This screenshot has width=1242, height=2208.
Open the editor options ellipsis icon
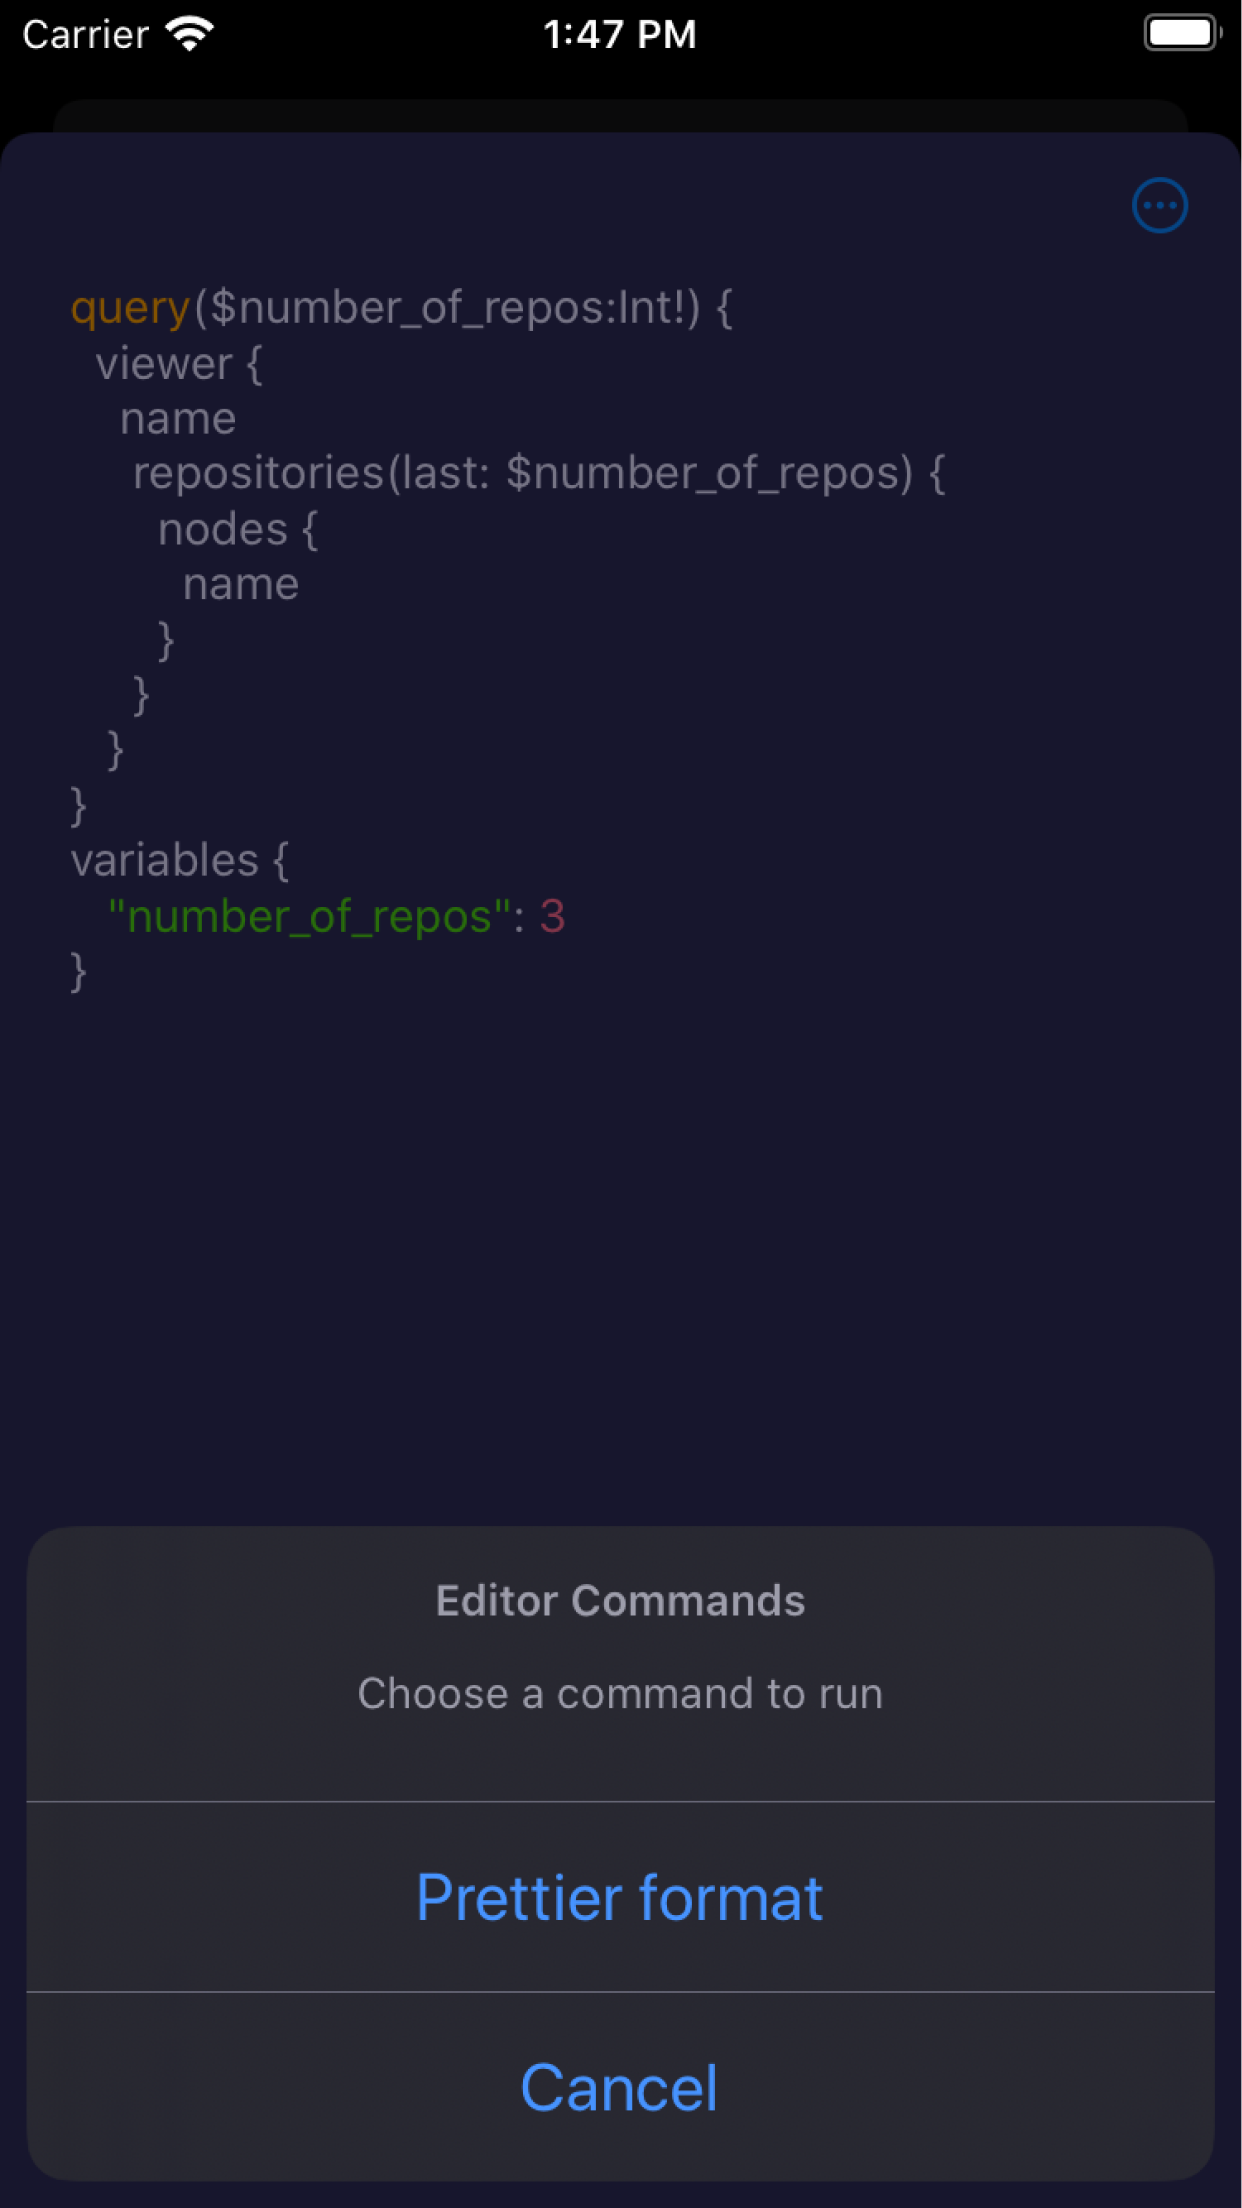click(1159, 205)
